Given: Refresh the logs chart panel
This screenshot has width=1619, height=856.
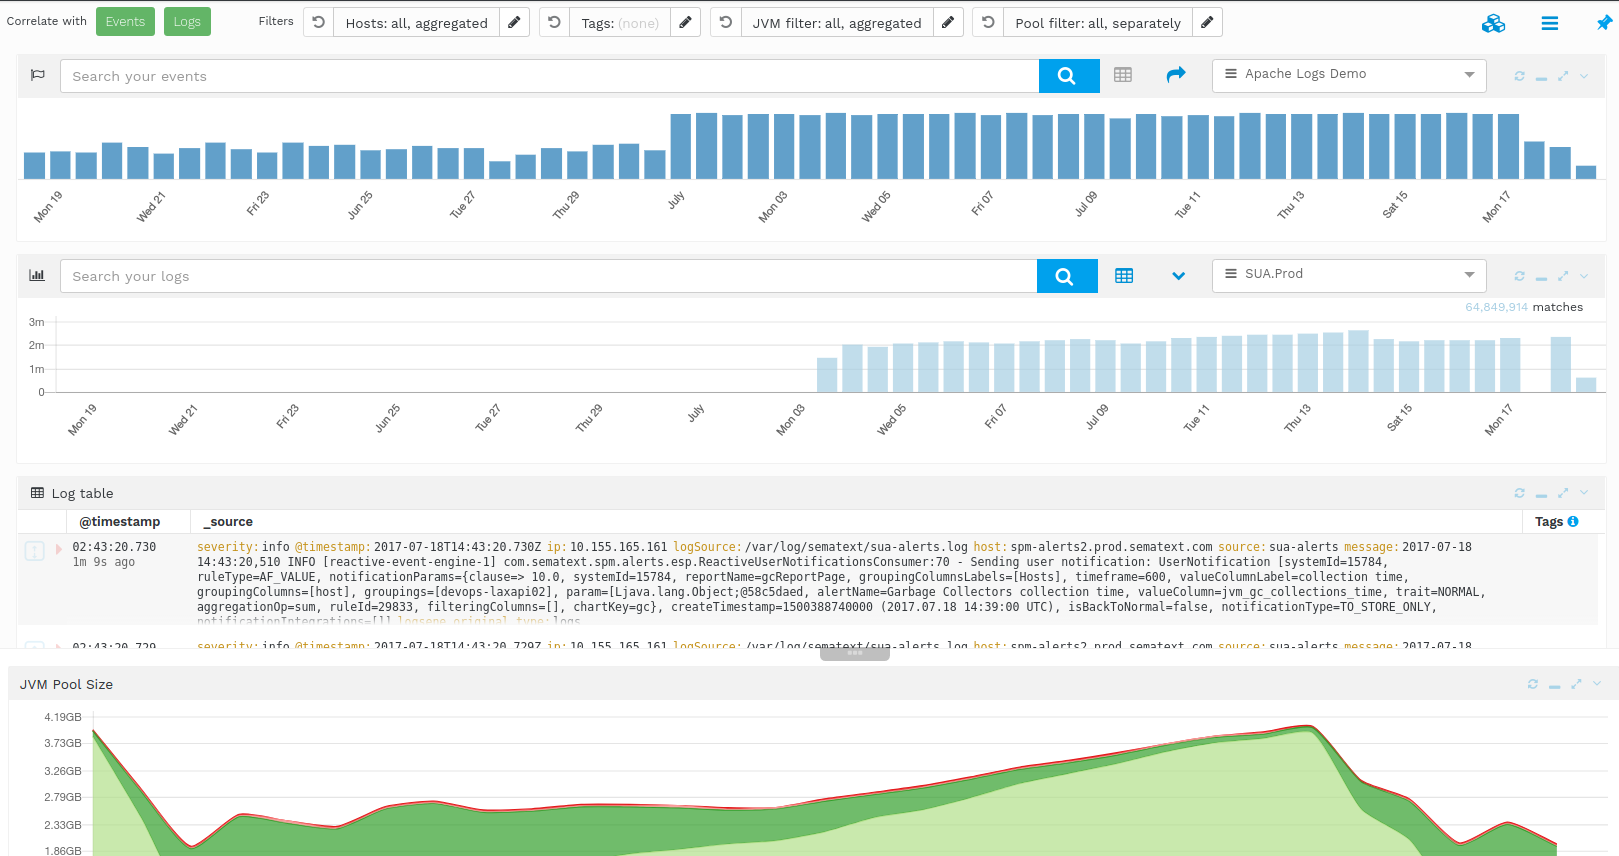Looking at the screenshot, I should coord(1520,276).
